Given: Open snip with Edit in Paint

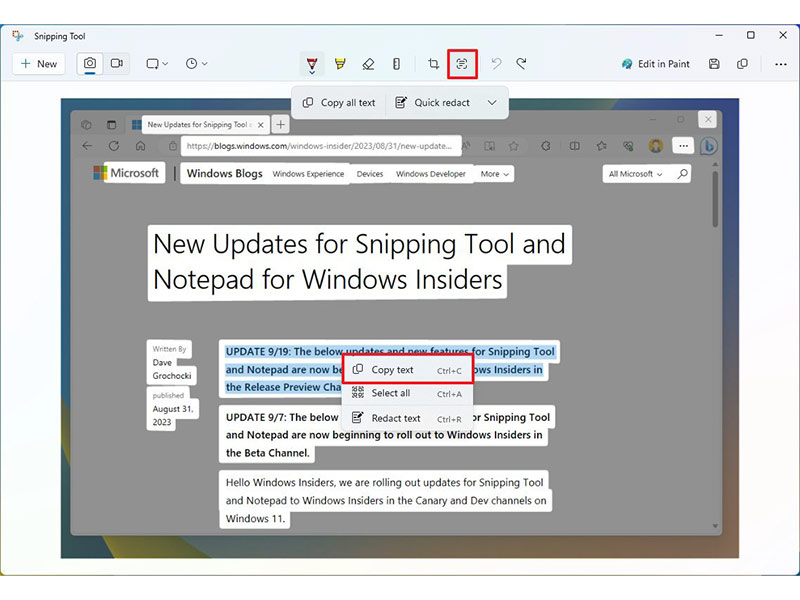Looking at the screenshot, I should pos(656,64).
